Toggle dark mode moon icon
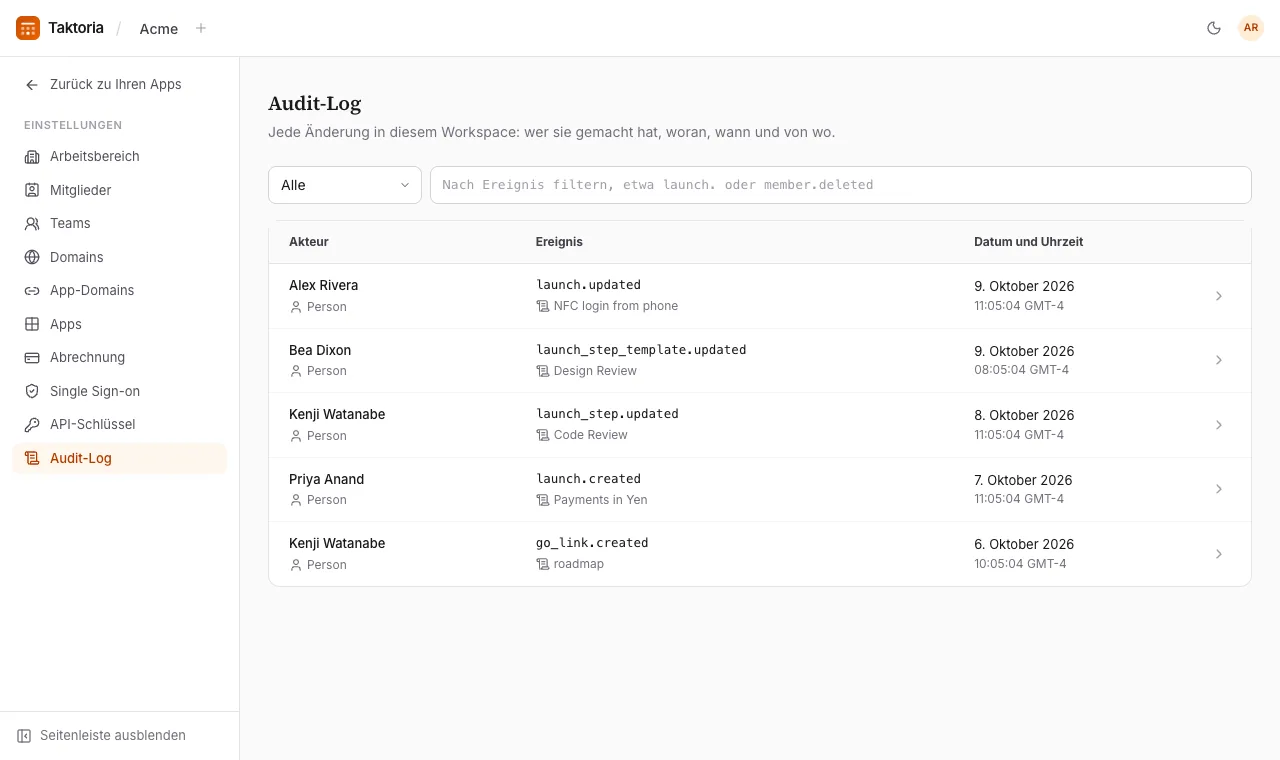Image resolution: width=1280 pixels, height=760 pixels. click(1214, 28)
